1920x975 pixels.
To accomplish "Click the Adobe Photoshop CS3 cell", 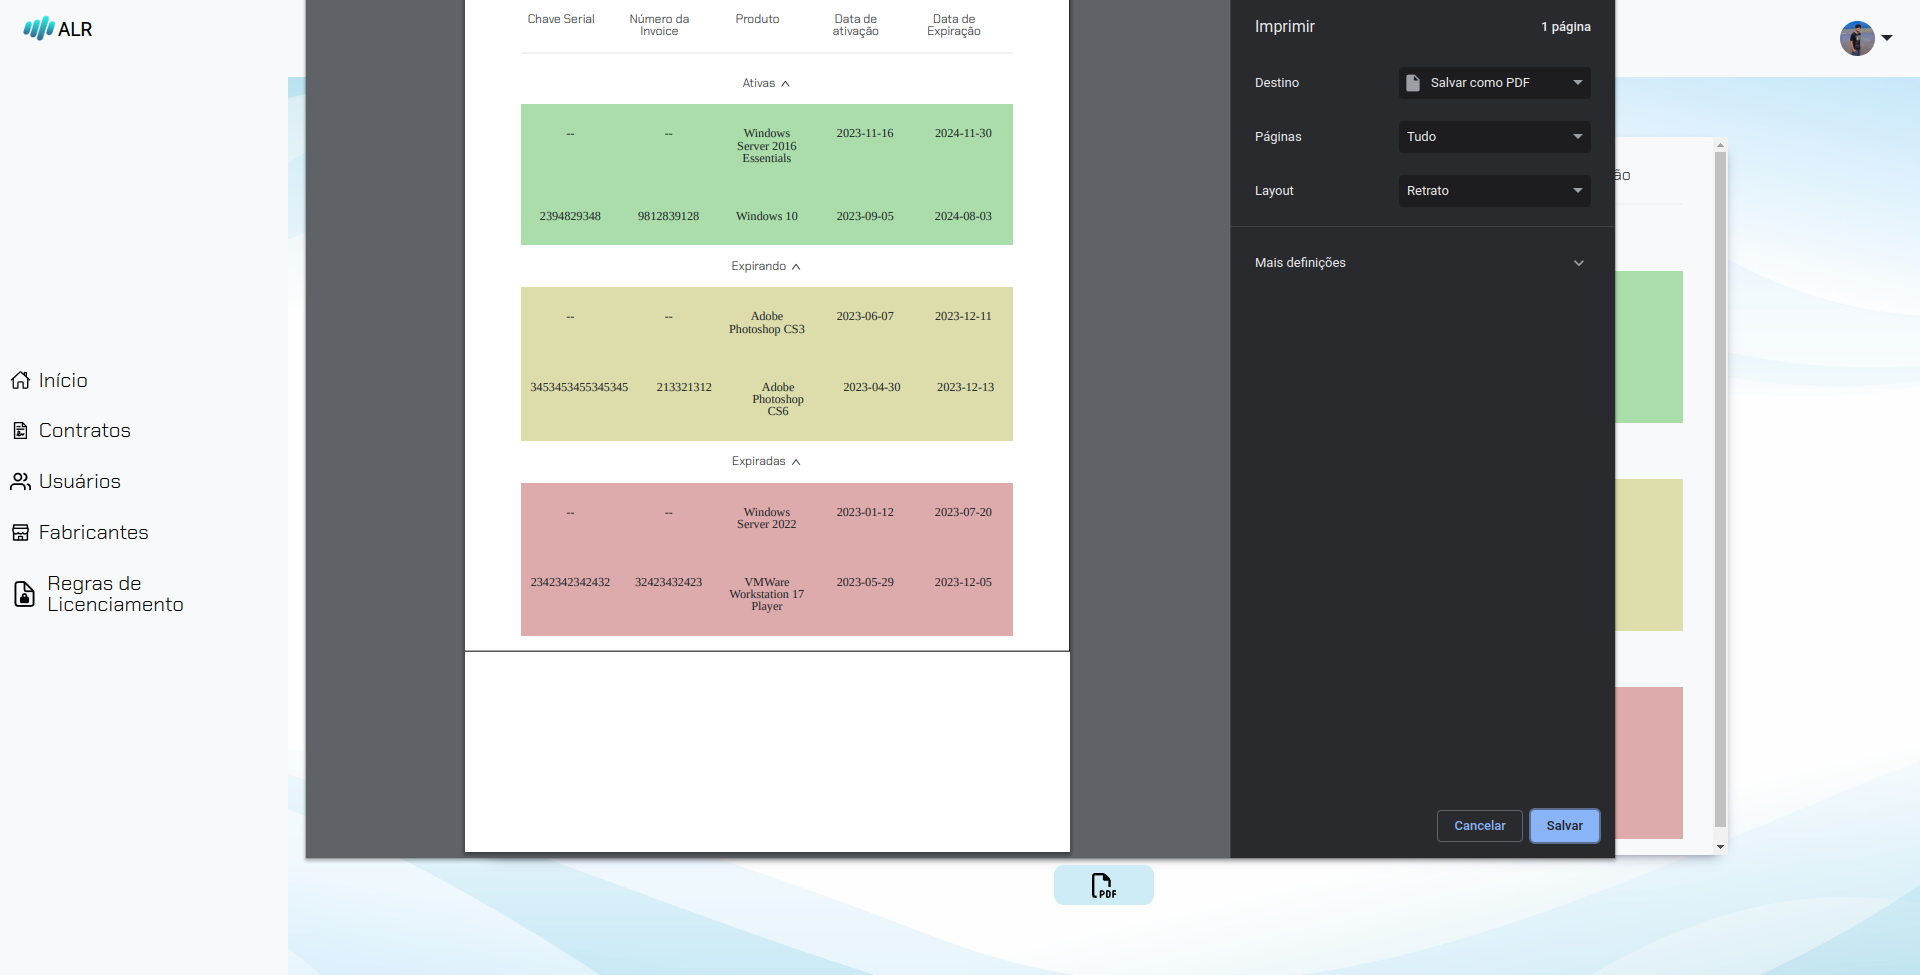I will tap(767, 323).
